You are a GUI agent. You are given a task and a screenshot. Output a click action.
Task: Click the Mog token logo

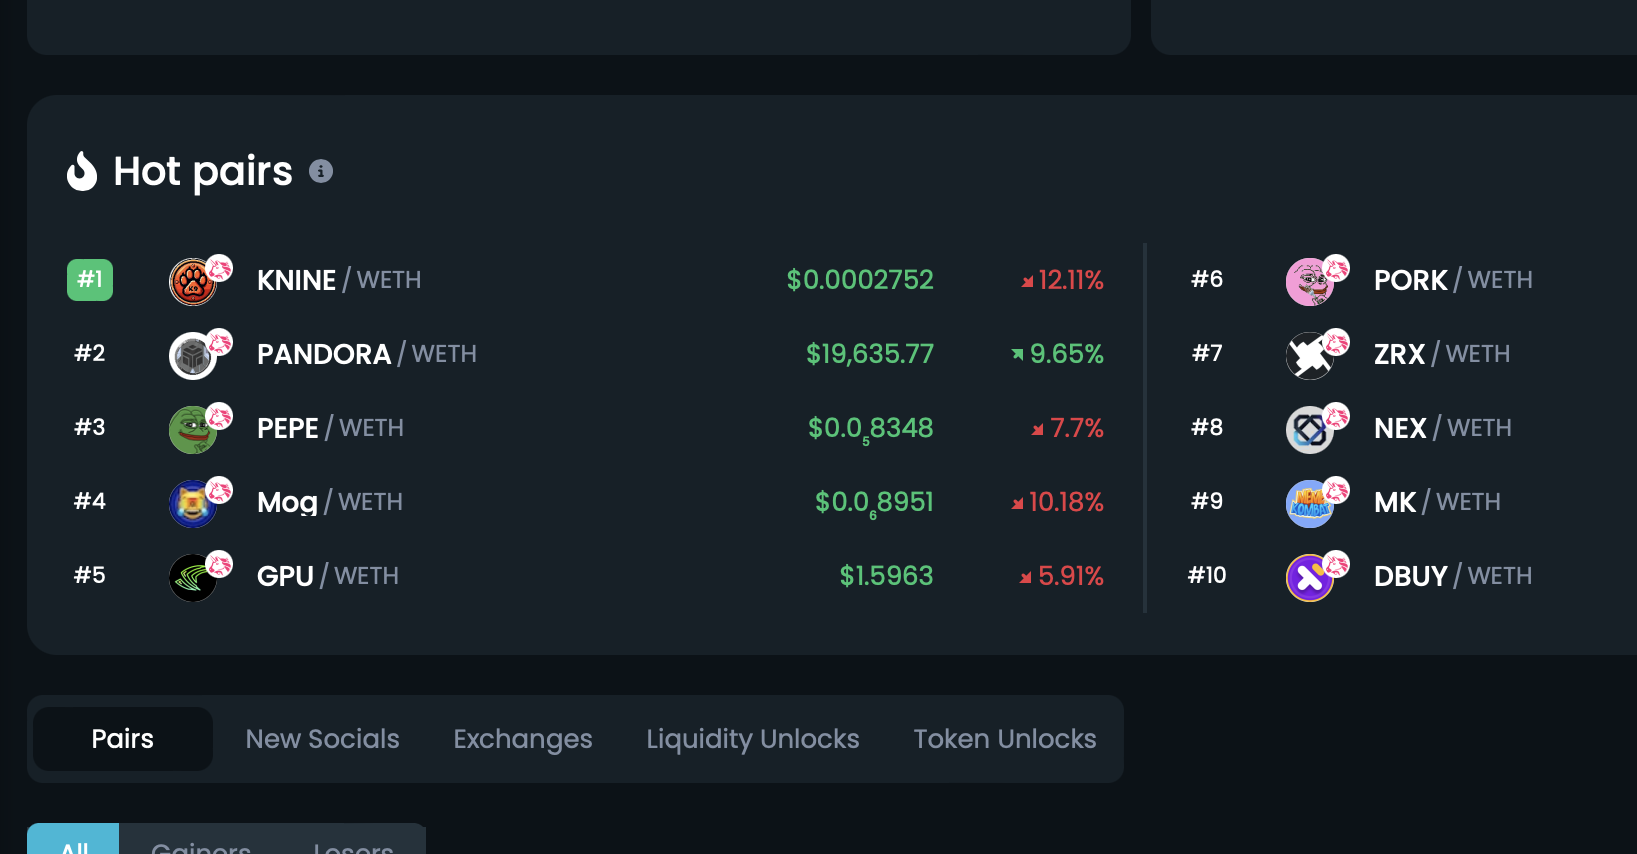pyautogui.click(x=193, y=504)
